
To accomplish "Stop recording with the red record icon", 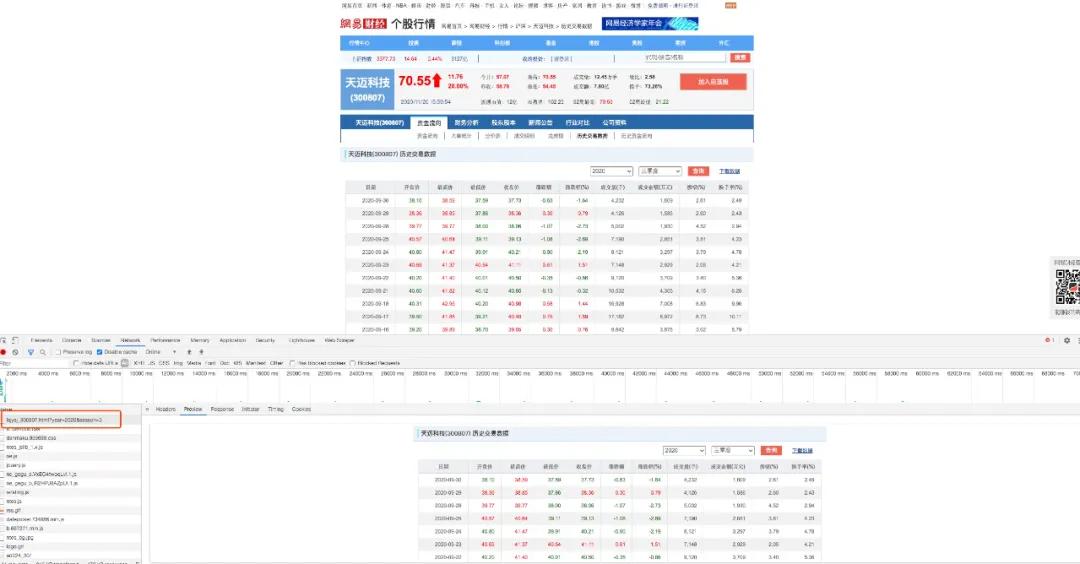I will click(3, 352).
